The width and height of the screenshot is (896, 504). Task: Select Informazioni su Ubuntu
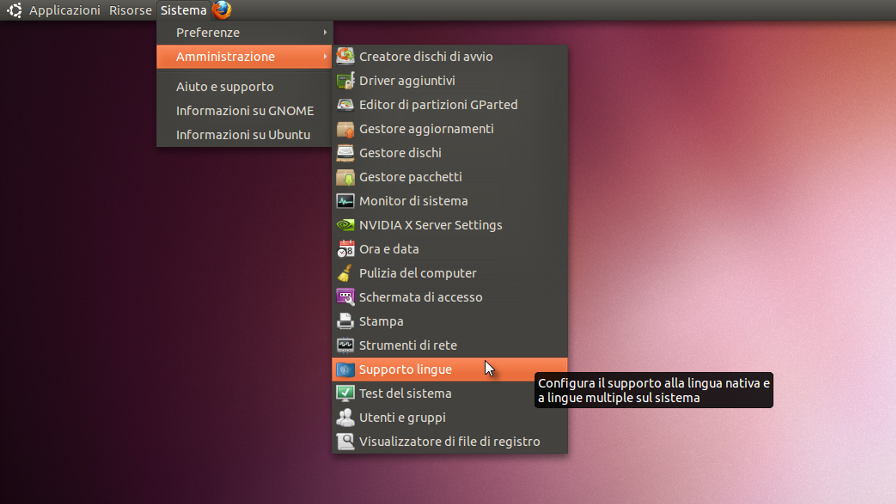(243, 135)
